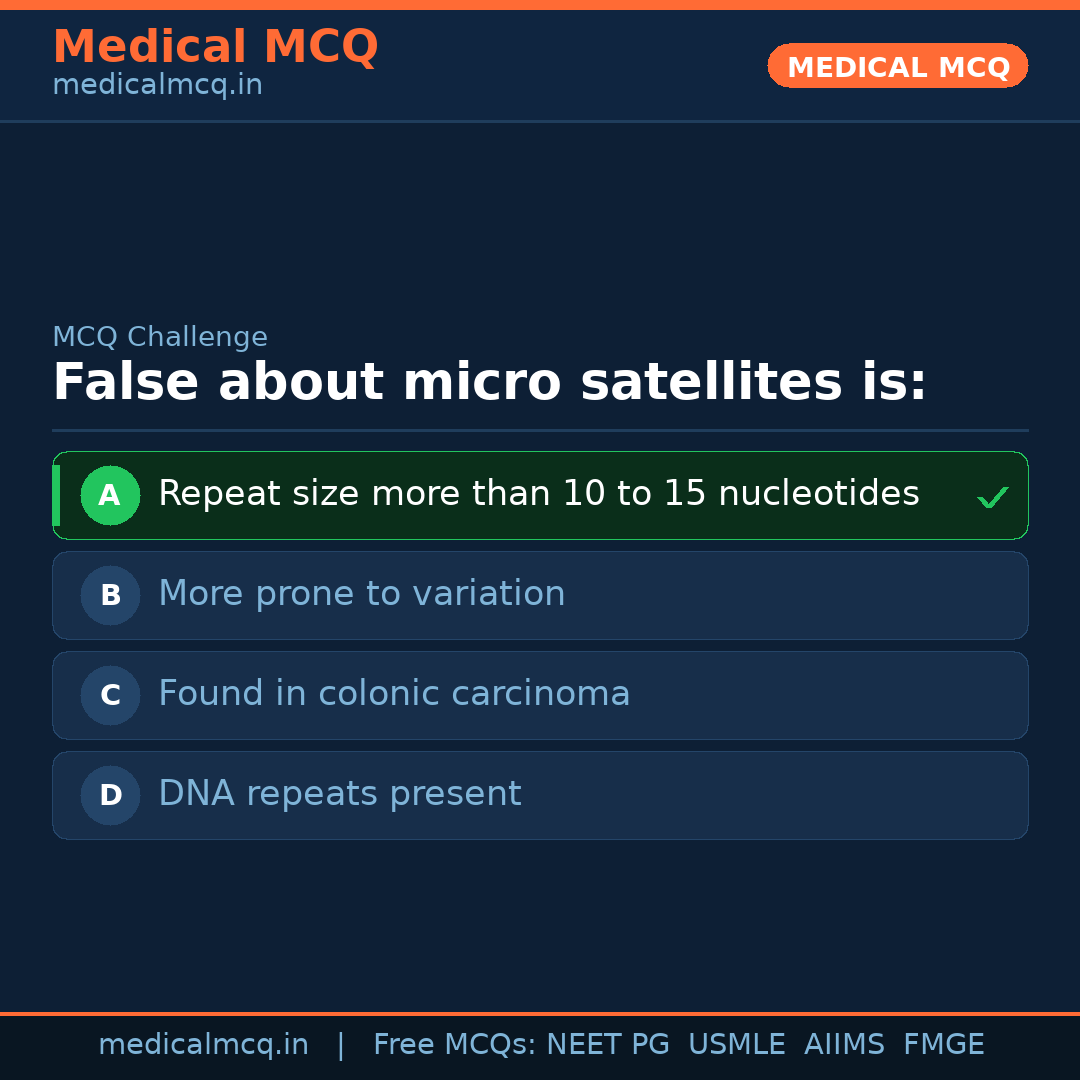This screenshot has width=1080, height=1080.
Task: Click 'Free MCQs:' footer text
Action: [454, 1045]
